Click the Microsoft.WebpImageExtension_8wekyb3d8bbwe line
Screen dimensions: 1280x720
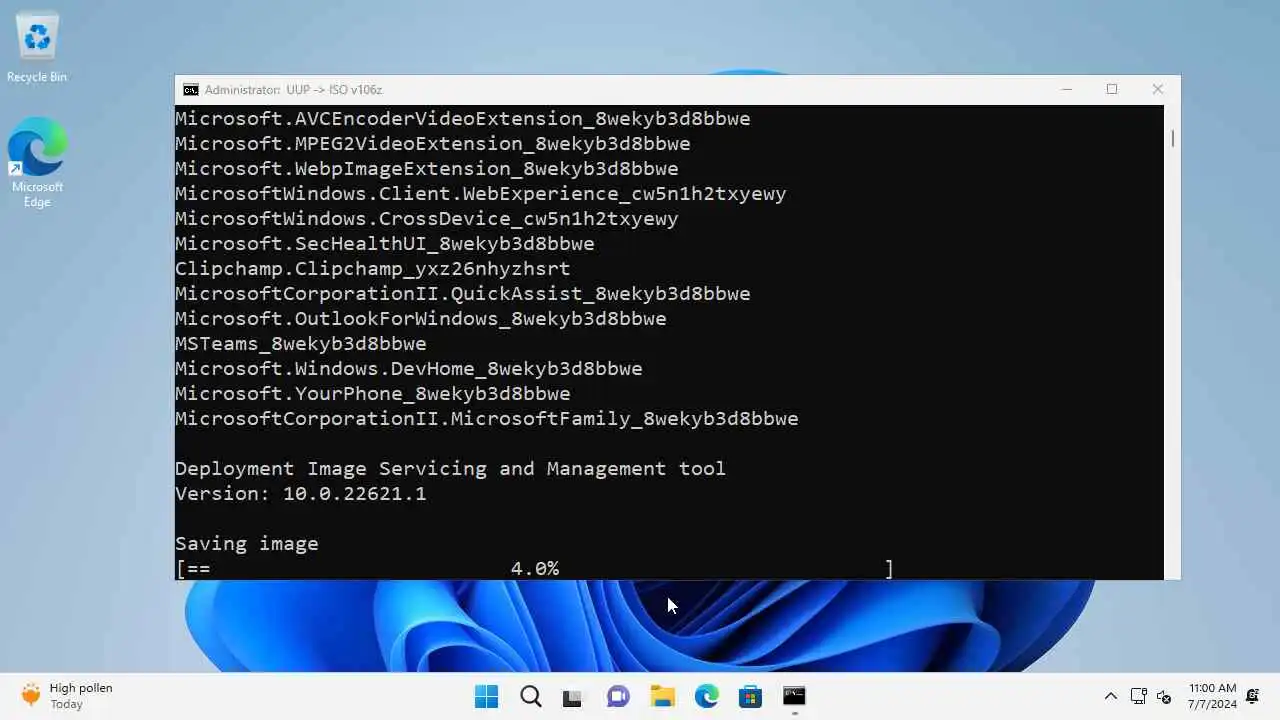[x=427, y=169]
